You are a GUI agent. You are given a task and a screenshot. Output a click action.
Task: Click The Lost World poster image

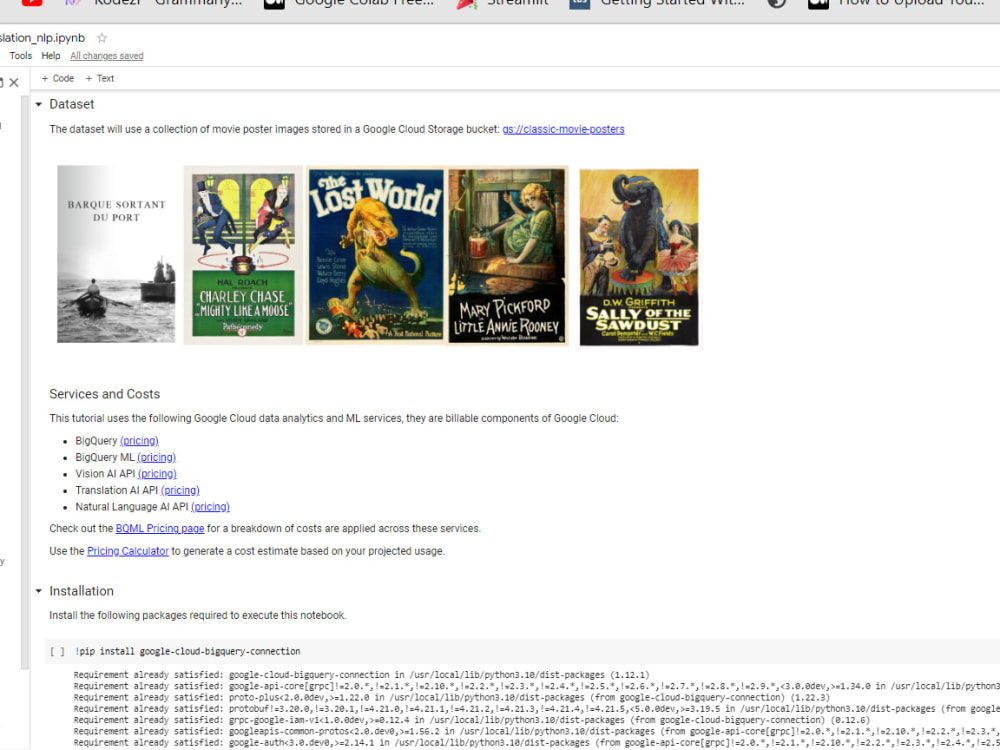[376, 255]
